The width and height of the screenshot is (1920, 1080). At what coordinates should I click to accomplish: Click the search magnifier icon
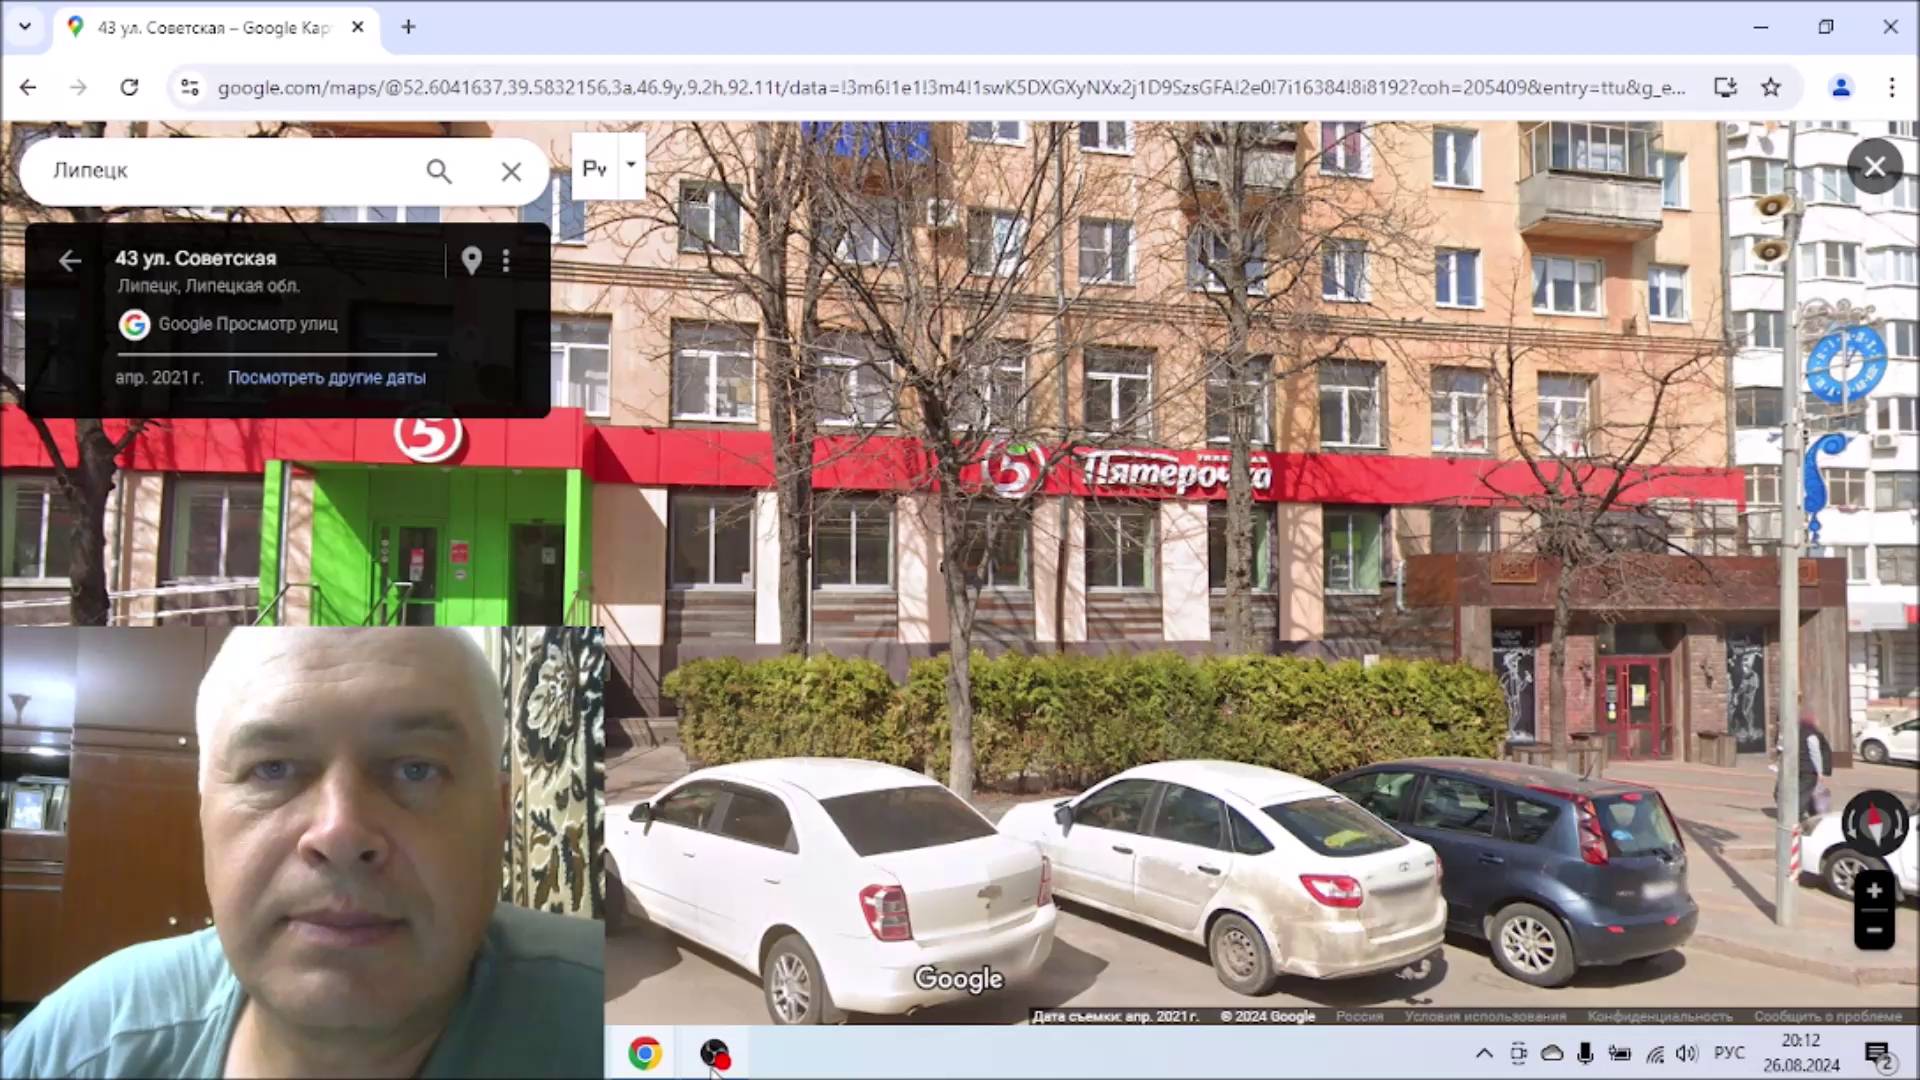[438, 171]
